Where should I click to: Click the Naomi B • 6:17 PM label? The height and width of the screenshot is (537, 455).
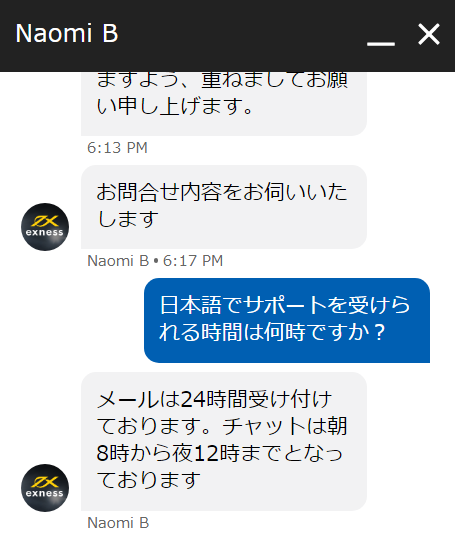coord(155,261)
